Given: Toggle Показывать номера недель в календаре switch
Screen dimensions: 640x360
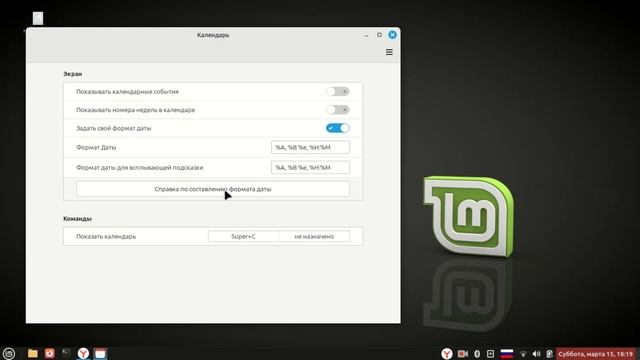Looking at the screenshot, I should [338, 110].
